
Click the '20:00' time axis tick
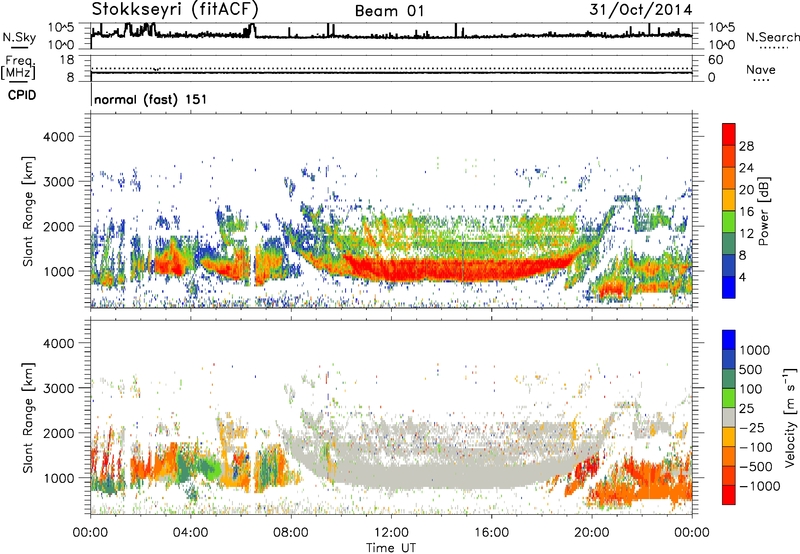tap(592, 533)
